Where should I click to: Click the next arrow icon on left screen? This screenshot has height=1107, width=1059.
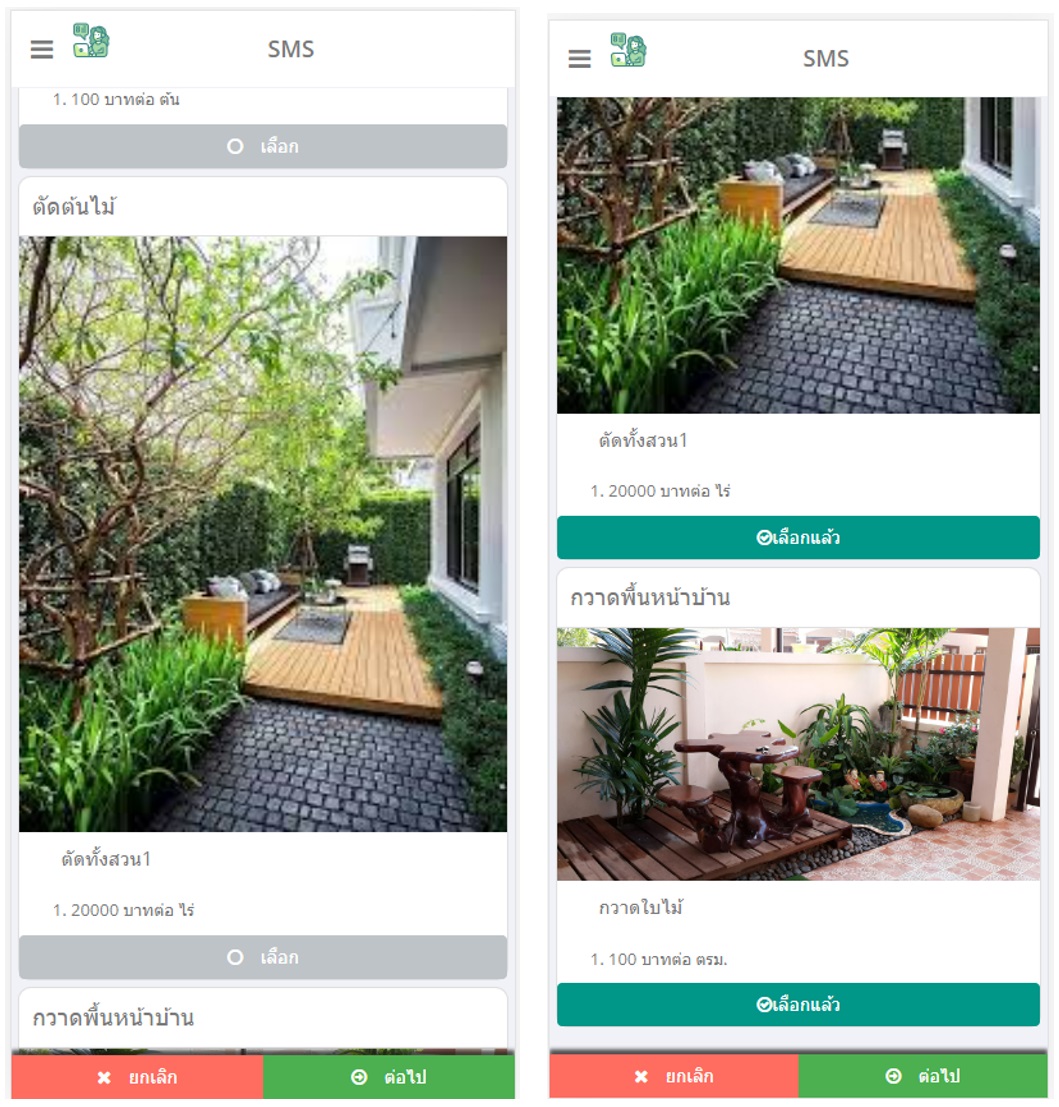(359, 1077)
